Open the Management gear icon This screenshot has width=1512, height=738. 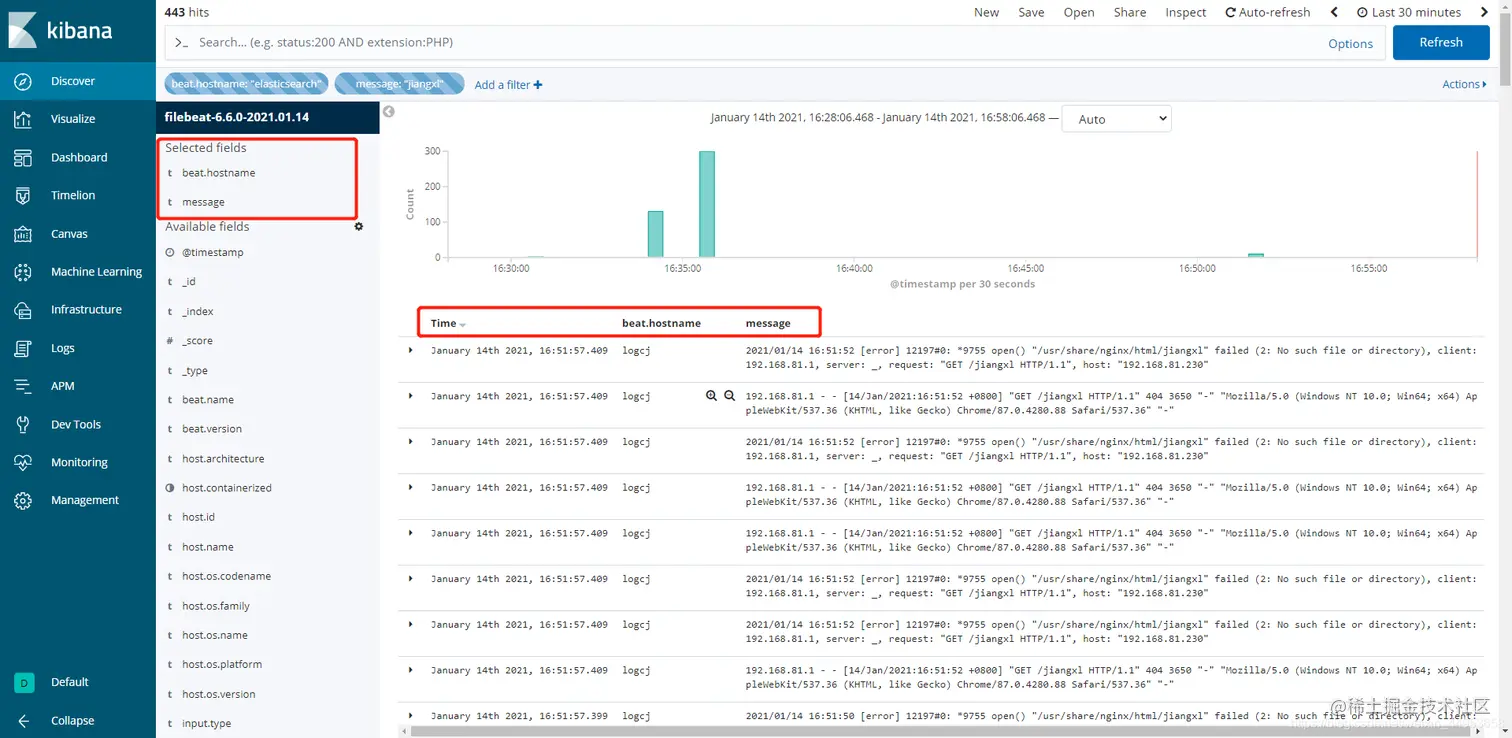point(23,501)
